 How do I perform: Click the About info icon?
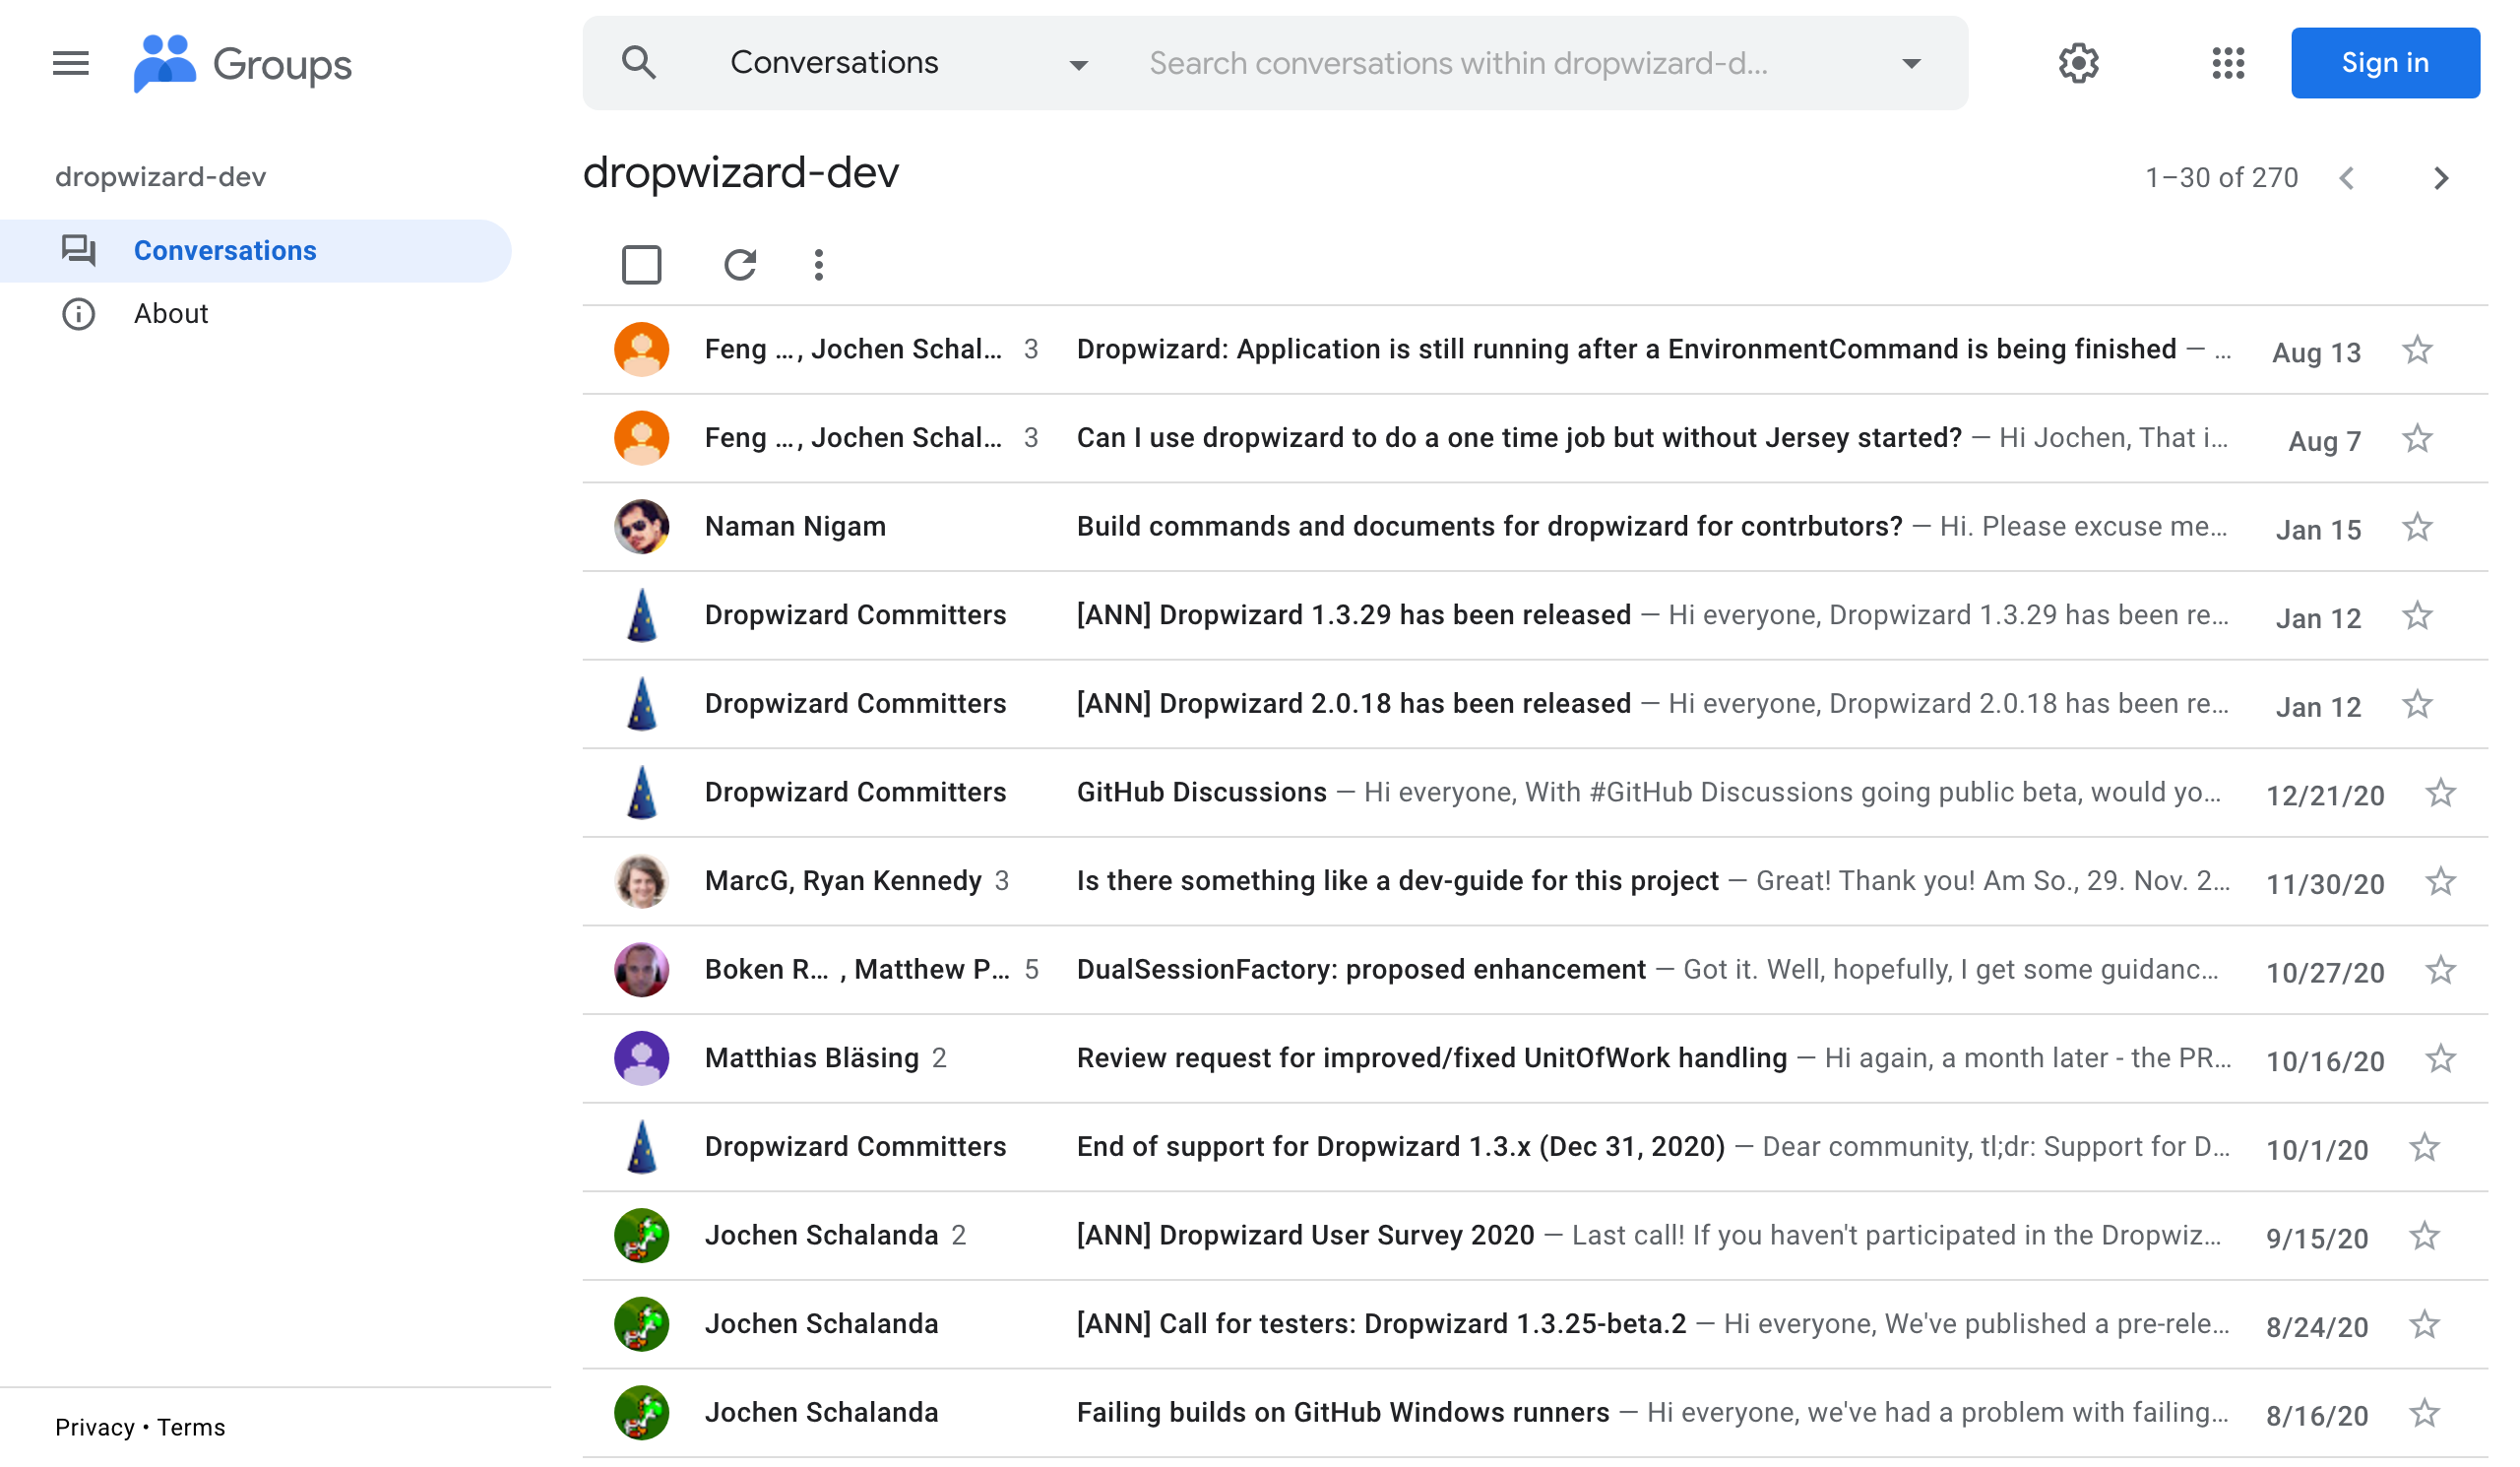pos(79,314)
